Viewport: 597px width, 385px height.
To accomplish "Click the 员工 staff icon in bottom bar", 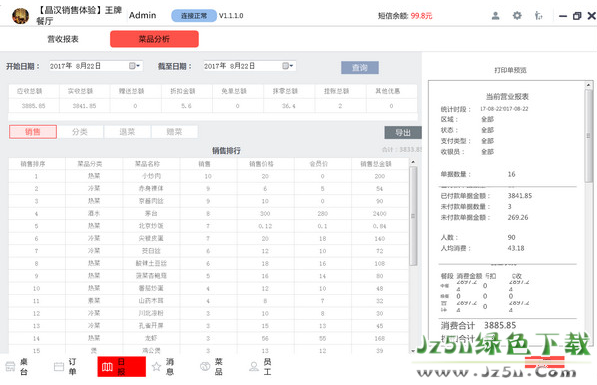I will click(254, 366).
